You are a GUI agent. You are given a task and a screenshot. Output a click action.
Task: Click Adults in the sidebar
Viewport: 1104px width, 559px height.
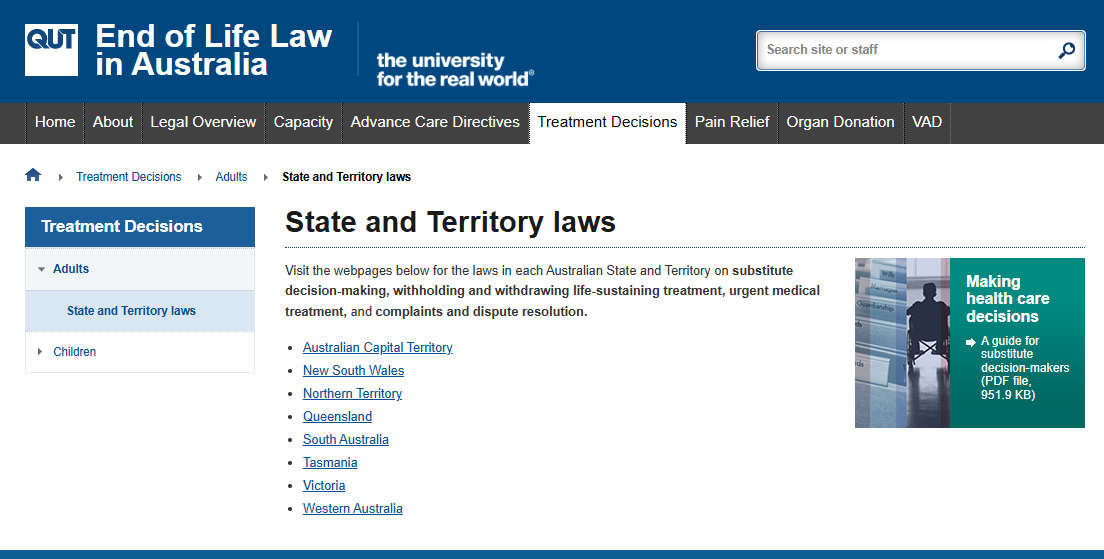[x=71, y=269]
